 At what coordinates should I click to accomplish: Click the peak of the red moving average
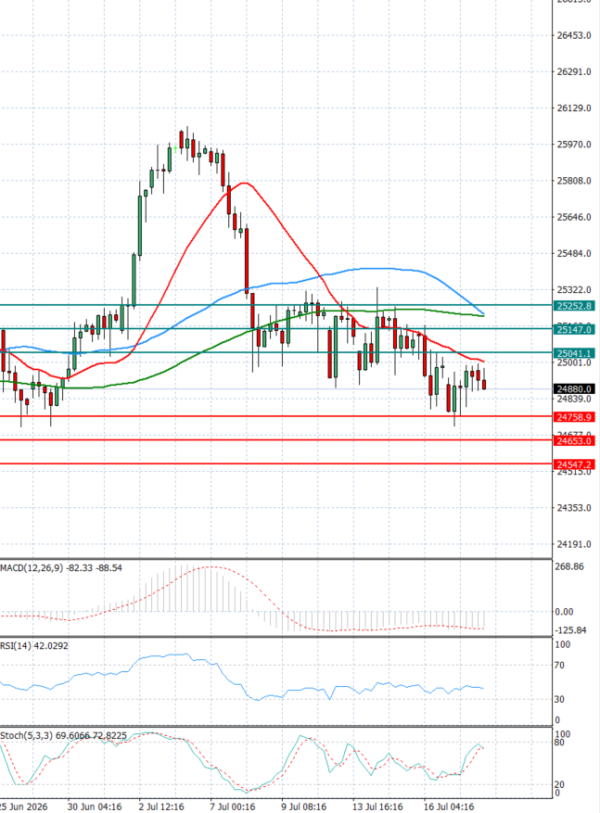pos(244,183)
